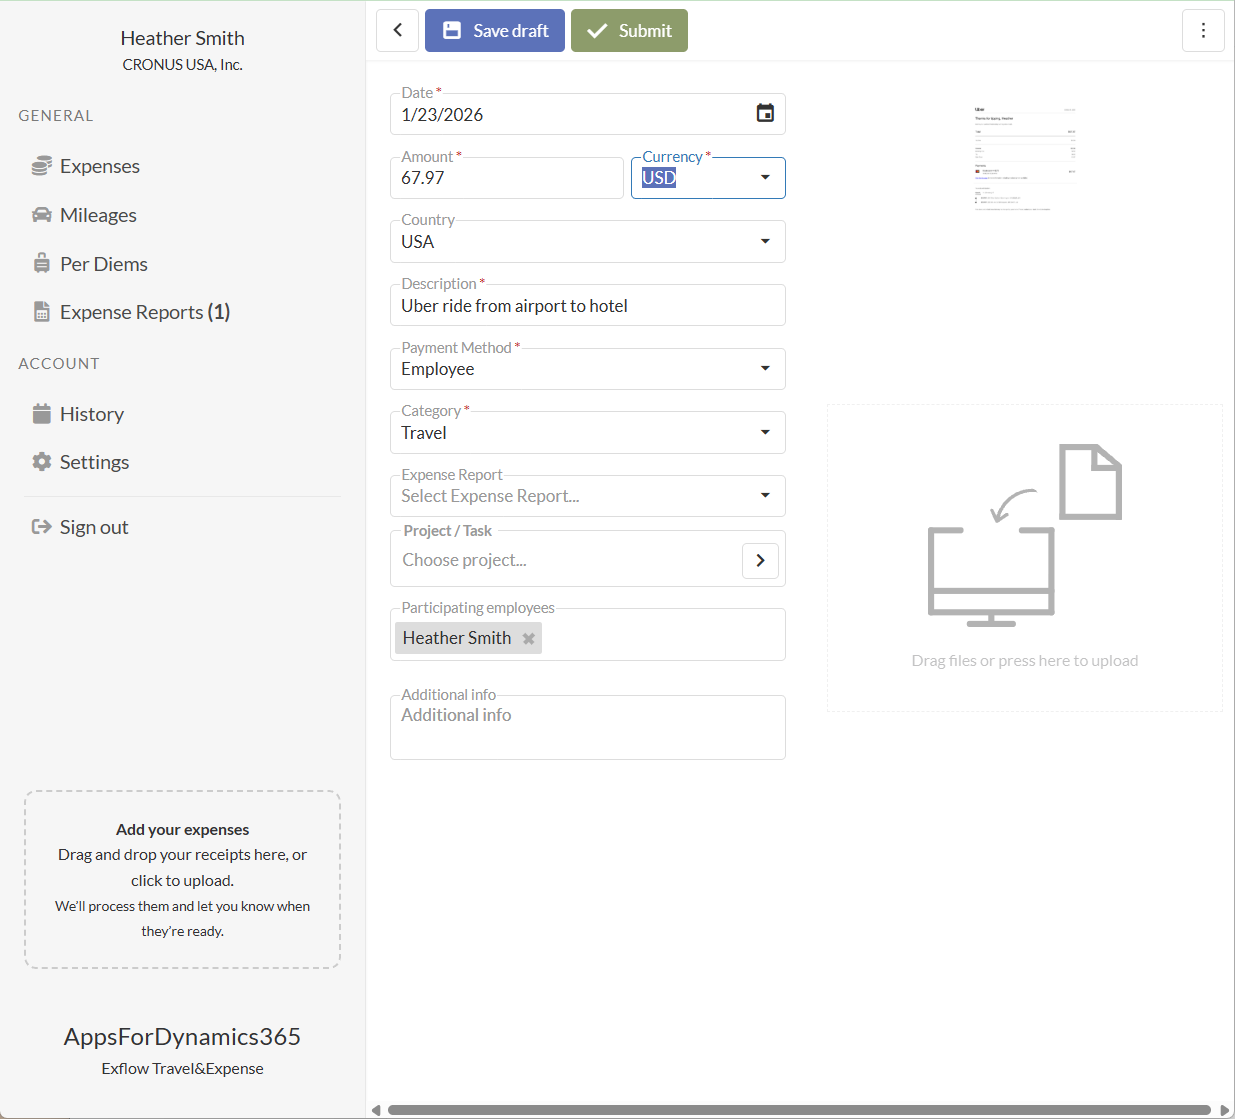
Task: Click the Sign out icon
Action: [41, 527]
